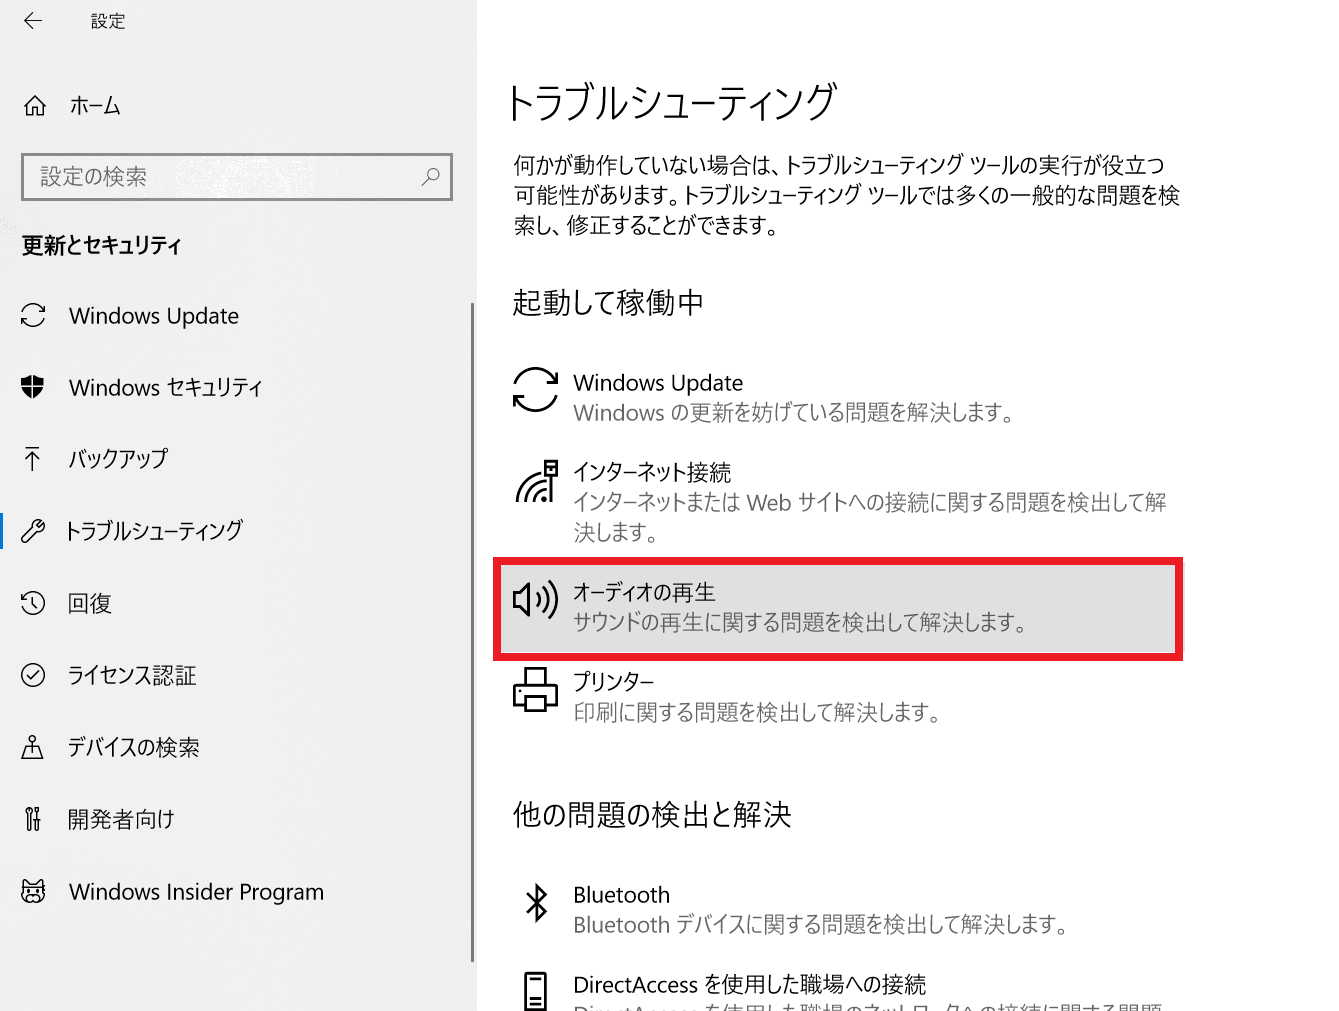
Task: Open 回復 settings page
Action: tap(89, 603)
